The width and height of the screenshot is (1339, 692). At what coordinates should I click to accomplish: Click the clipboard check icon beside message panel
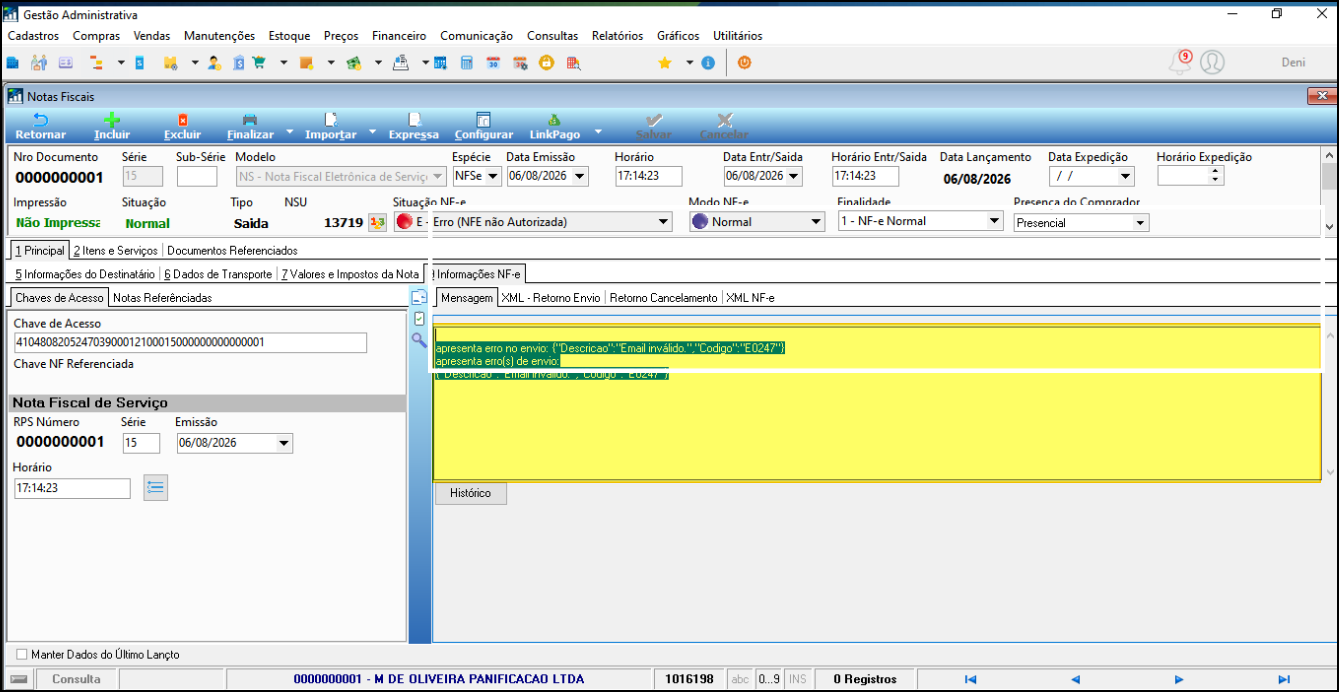(x=419, y=318)
